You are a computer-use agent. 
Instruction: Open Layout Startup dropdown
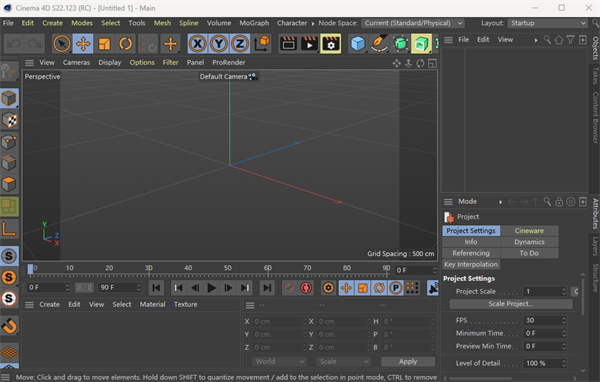coord(548,23)
